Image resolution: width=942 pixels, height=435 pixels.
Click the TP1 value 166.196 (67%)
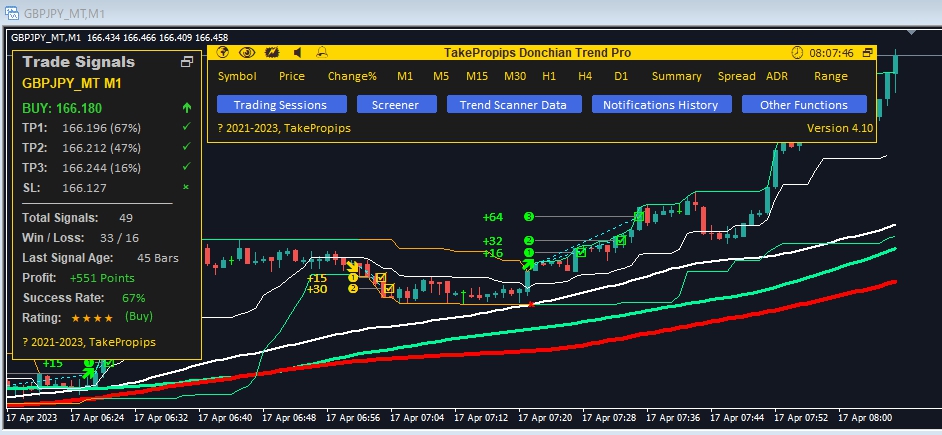102,128
